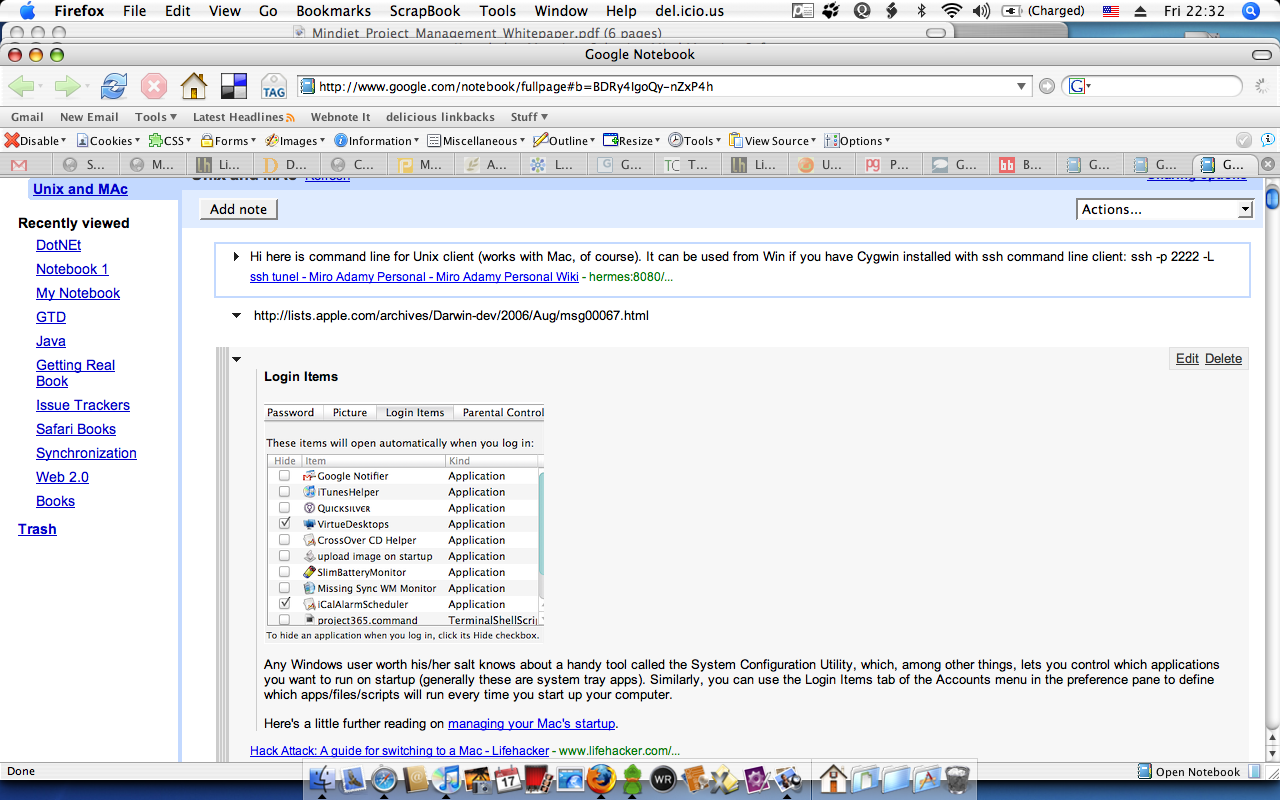The image size is (1280, 800).
Task: Click the del.icio.us TAG icon
Action: click(x=274, y=87)
